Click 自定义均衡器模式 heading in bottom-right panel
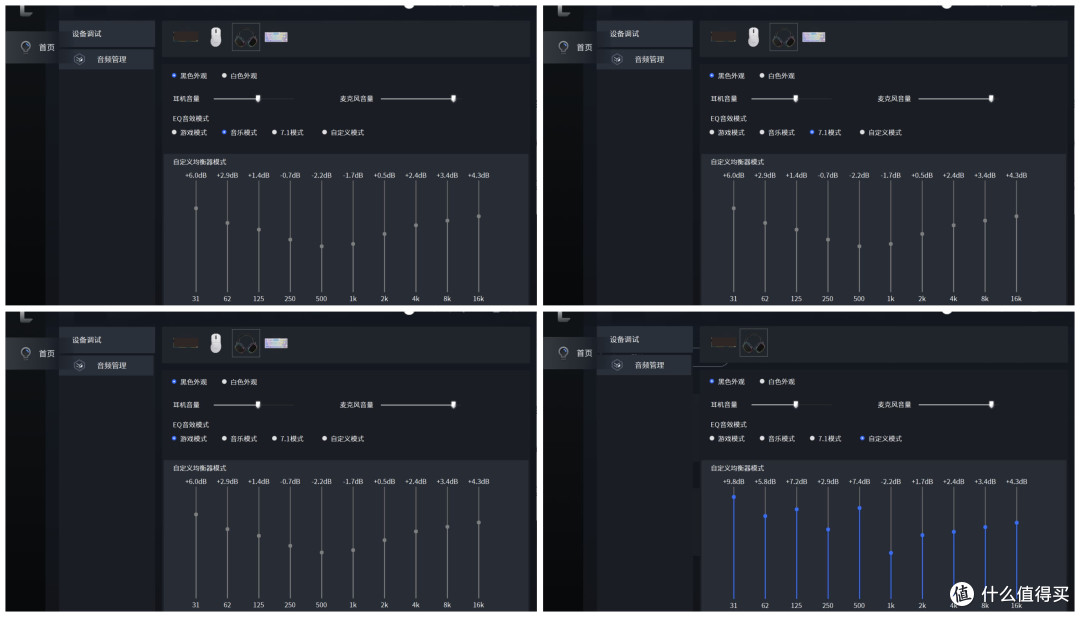The height and width of the screenshot is (617, 1080). tap(737, 468)
